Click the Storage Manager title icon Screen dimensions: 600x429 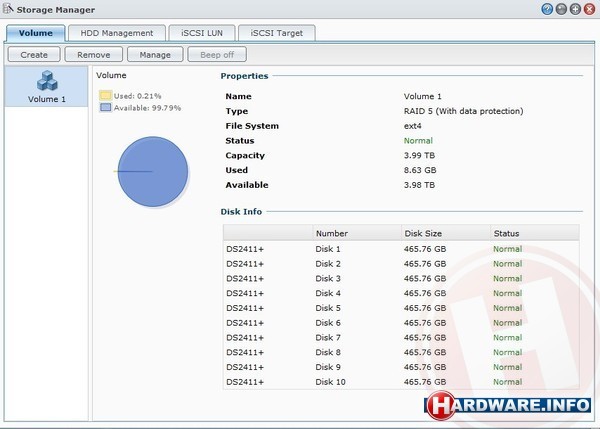point(8,9)
